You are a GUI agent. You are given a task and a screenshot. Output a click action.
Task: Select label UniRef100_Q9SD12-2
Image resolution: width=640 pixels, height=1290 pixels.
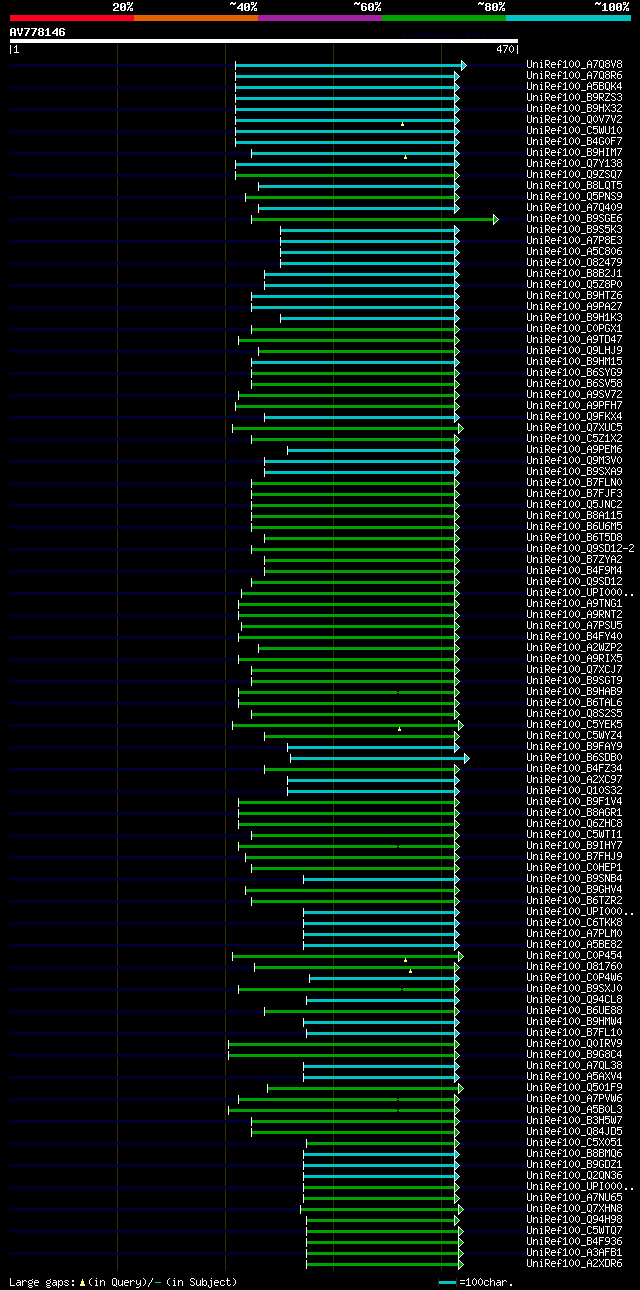580,549
